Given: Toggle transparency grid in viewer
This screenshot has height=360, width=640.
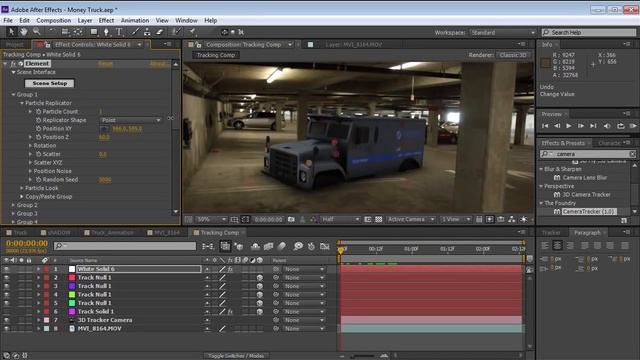Looking at the screenshot, I should click(x=379, y=220).
